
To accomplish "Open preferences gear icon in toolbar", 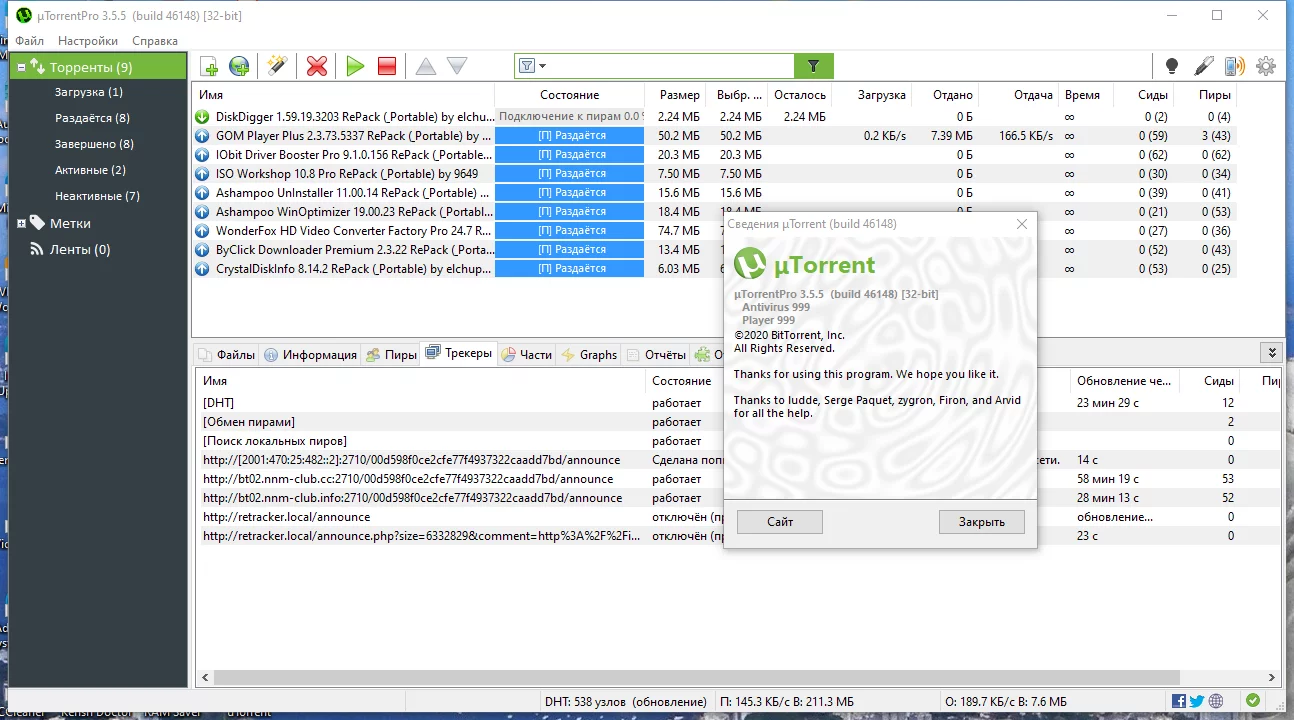I will [1266, 66].
